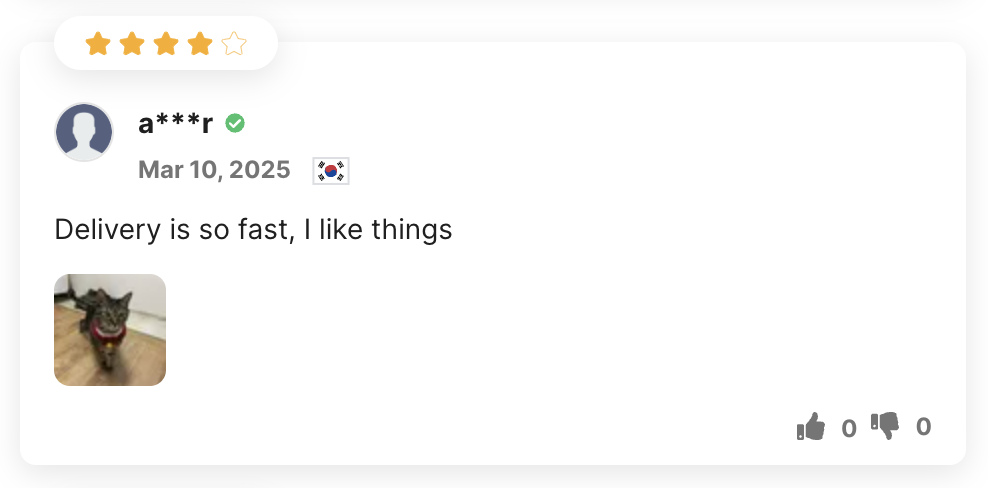Click the thumbs down icon
988x488 pixels.
point(885,426)
